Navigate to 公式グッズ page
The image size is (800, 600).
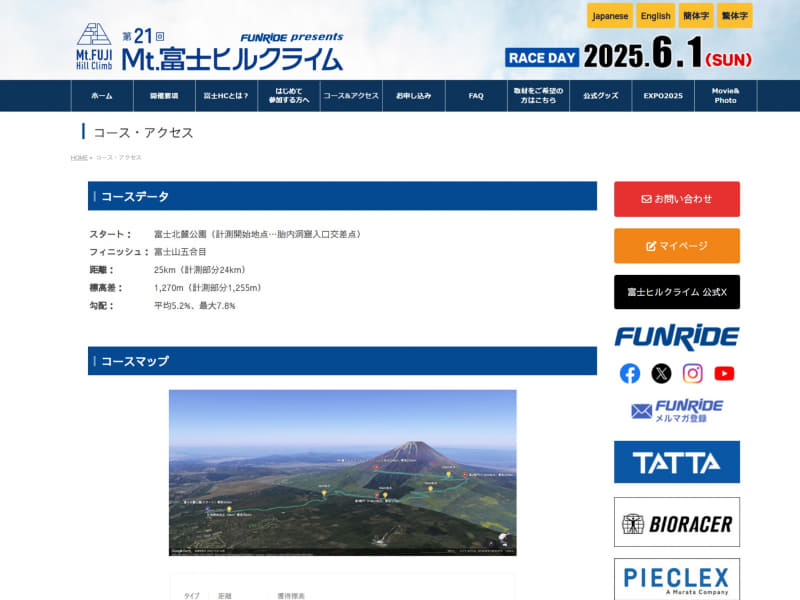click(x=599, y=95)
